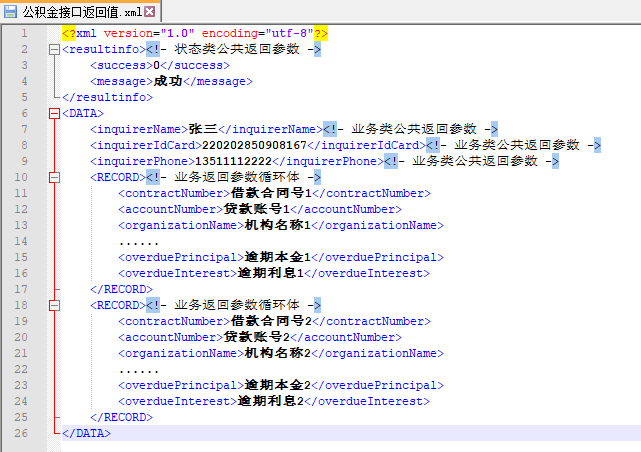Click the </RECORD> tag on line 25
This screenshot has height=452, width=641.
(x=121, y=417)
